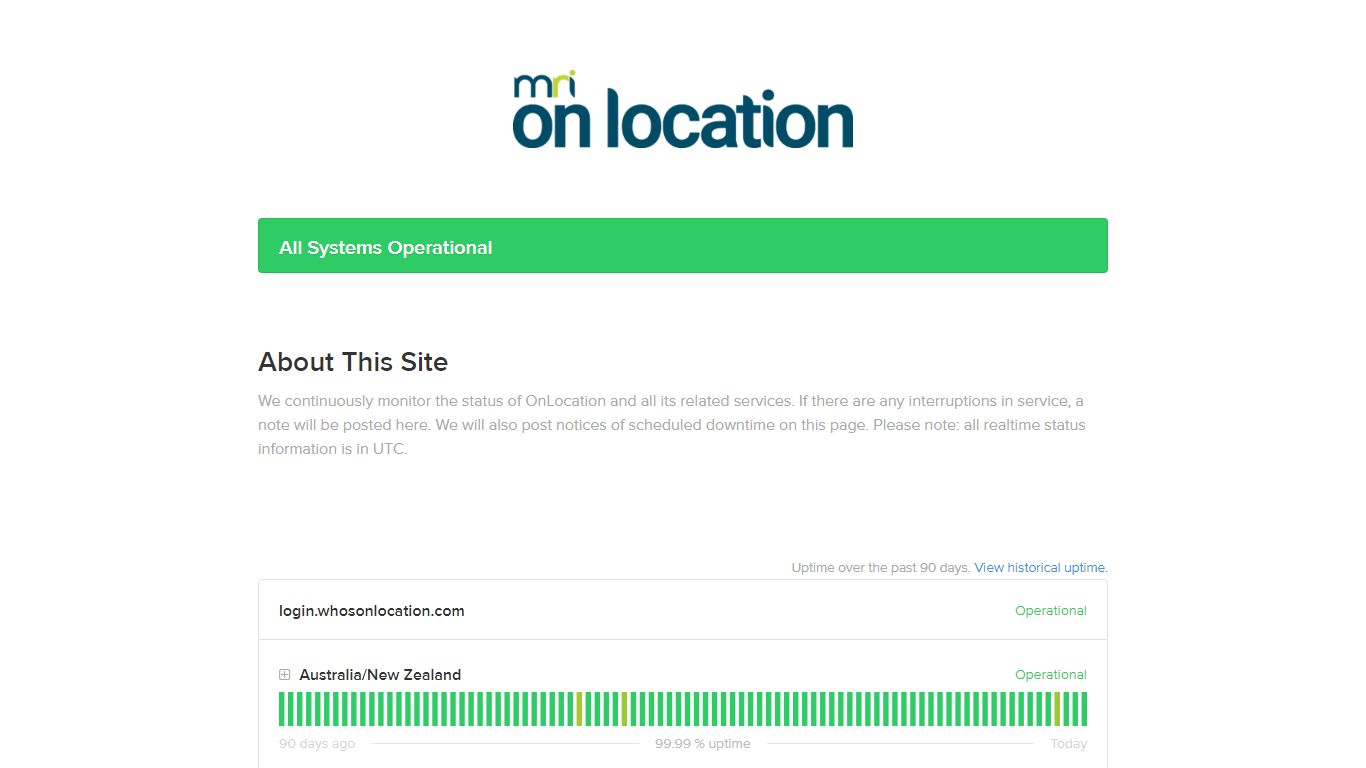1366x768 pixels.
Task: Select the login.whosonlocation.com component name
Action: pos(372,611)
